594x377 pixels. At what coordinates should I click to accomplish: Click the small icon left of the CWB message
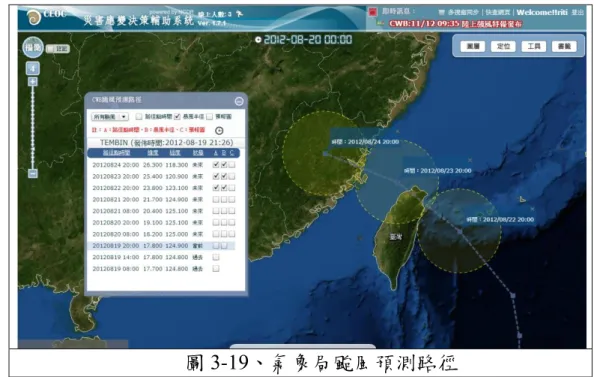(380, 23)
